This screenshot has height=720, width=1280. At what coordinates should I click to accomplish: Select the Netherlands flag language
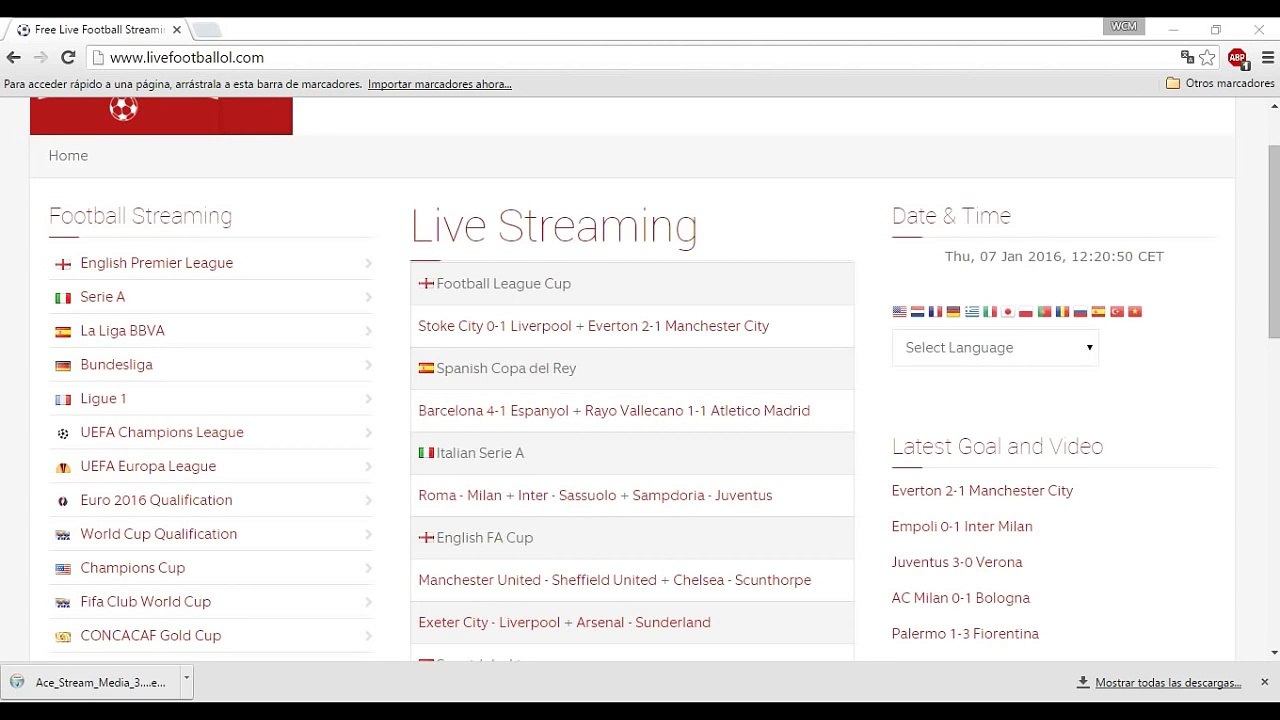click(917, 312)
